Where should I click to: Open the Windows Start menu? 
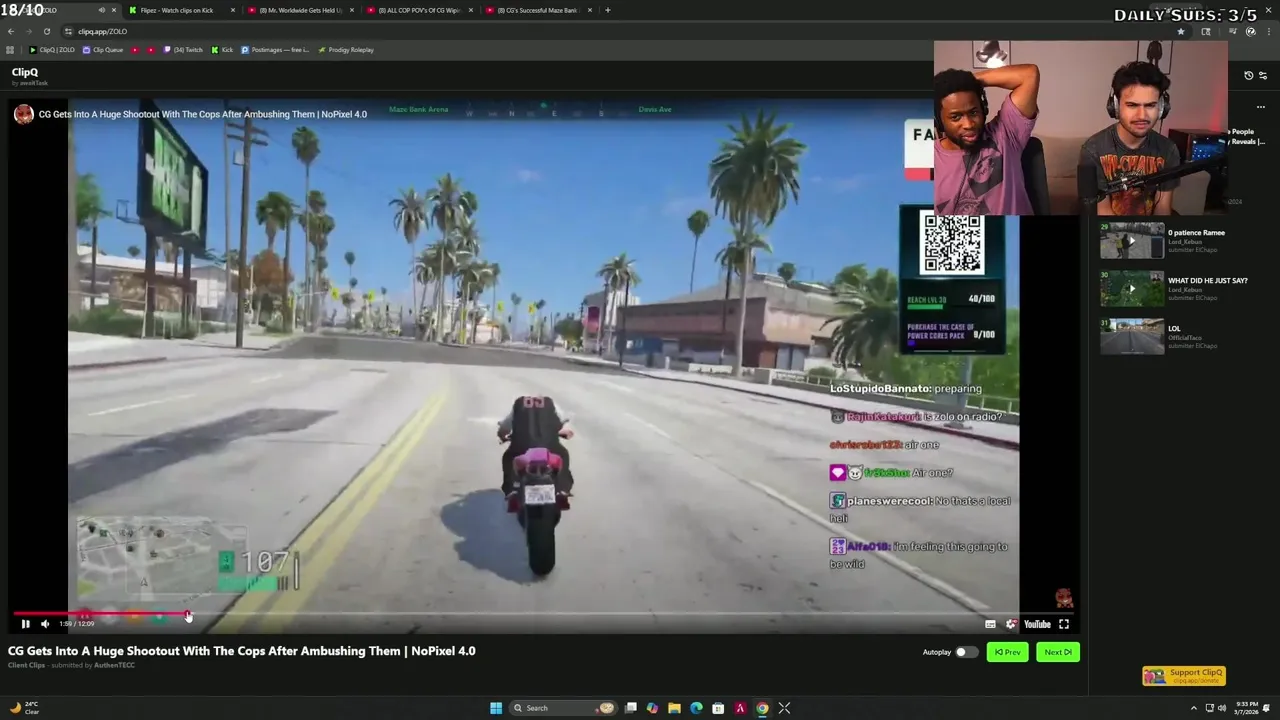pyautogui.click(x=495, y=708)
